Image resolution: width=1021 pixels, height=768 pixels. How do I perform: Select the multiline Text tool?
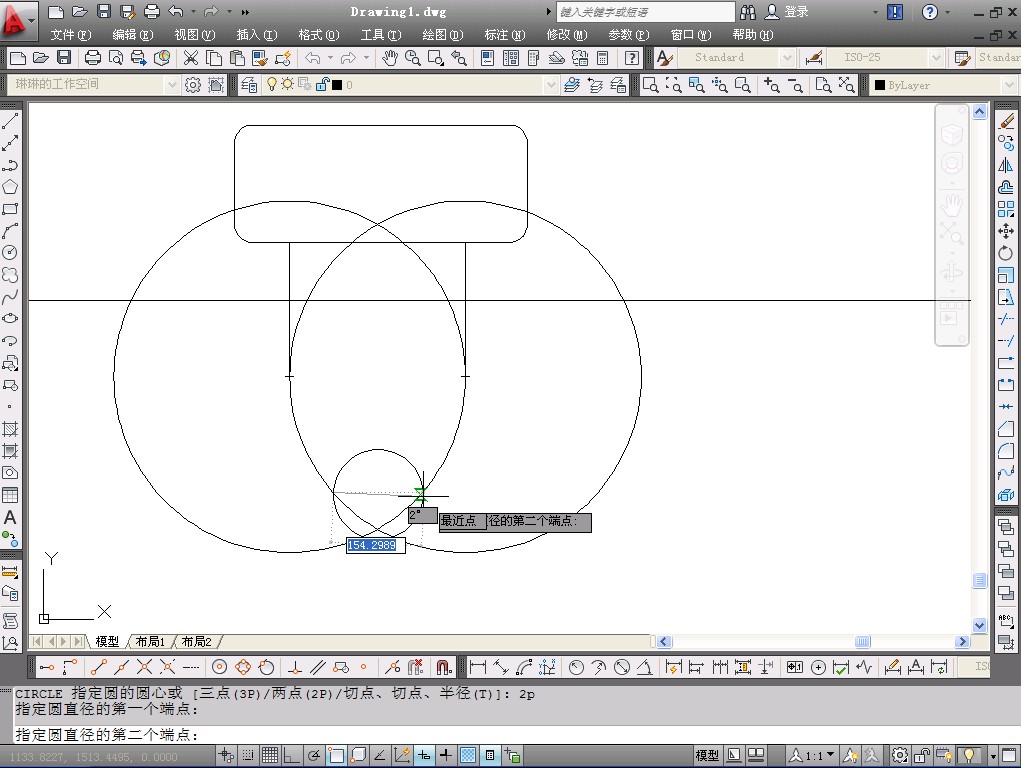pyautogui.click(x=10, y=517)
